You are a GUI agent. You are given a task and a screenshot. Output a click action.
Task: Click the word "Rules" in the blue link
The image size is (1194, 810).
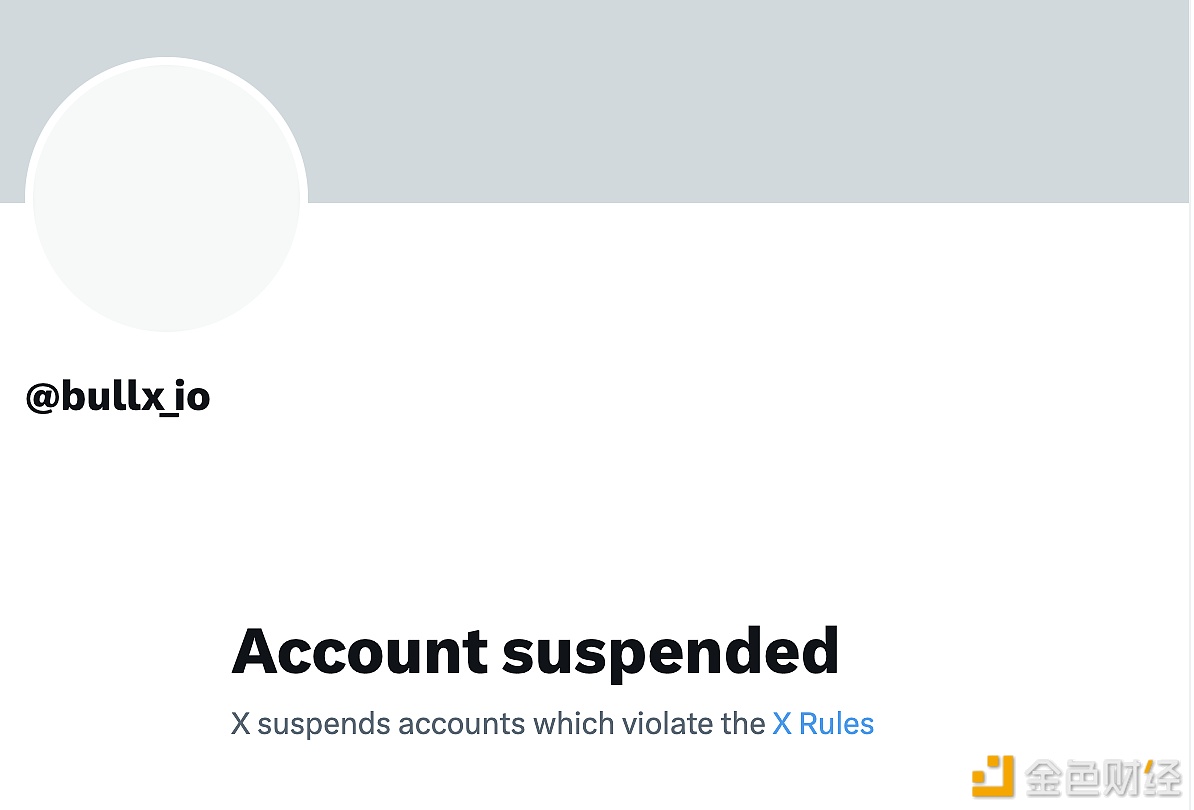(836, 723)
